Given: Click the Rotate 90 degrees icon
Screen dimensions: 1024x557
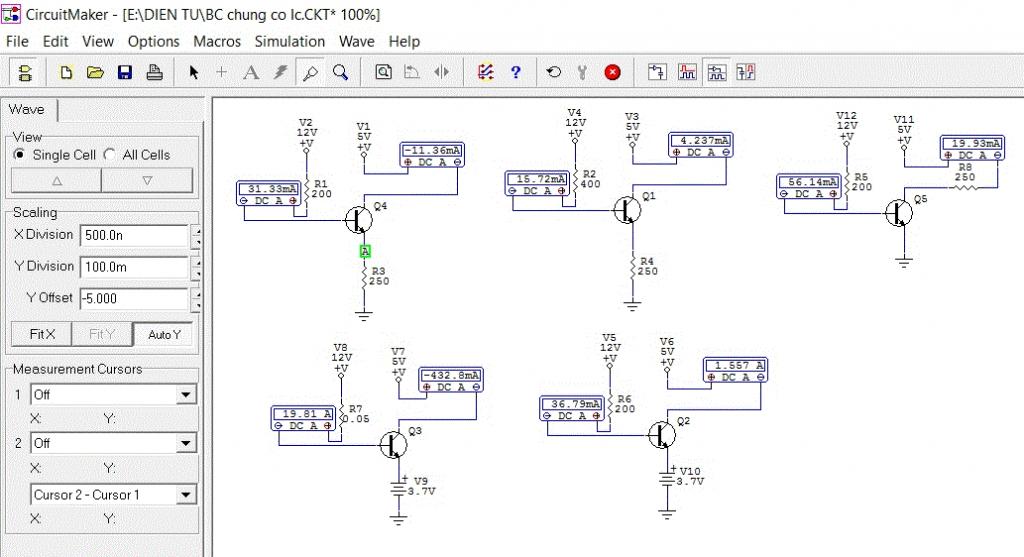Looking at the screenshot, I should tap(411, 72).
